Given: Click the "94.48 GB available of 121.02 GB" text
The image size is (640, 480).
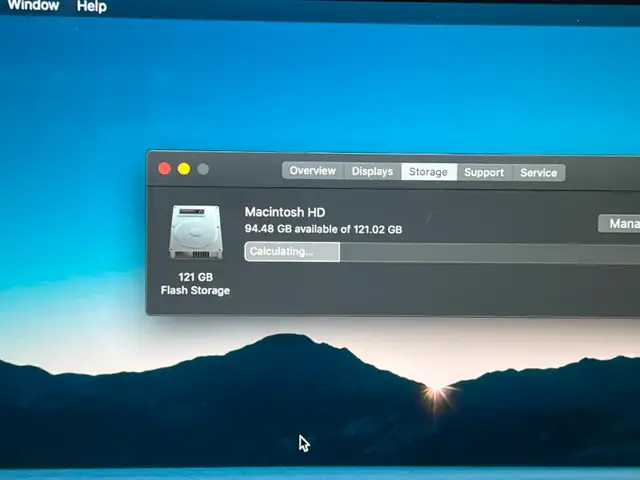Looking at the screenshot, I should point(323,229).
